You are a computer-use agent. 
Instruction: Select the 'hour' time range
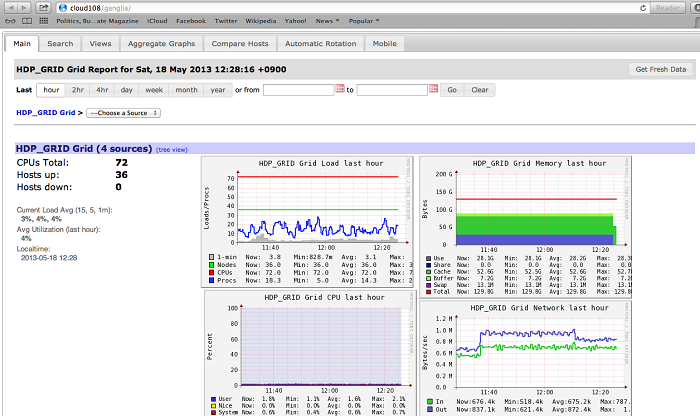pos(51,90)
